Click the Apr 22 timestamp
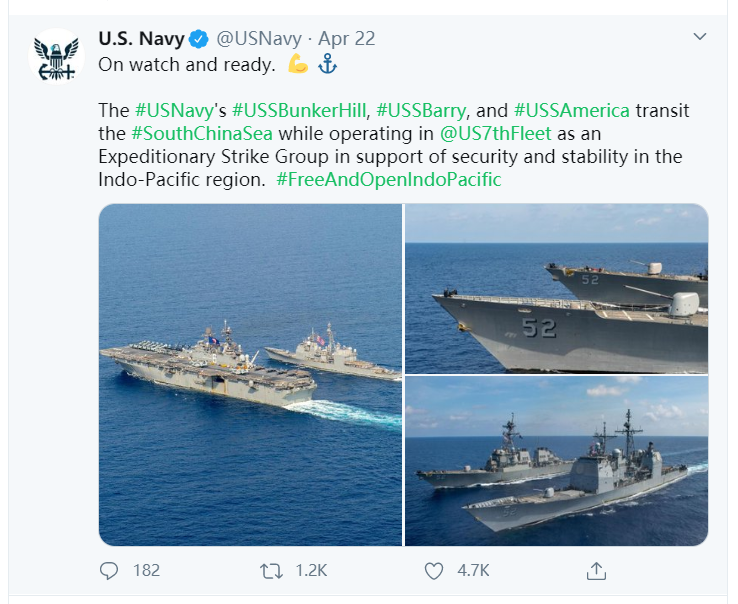This screenshot has width=738, height=604. coord(347,39)
